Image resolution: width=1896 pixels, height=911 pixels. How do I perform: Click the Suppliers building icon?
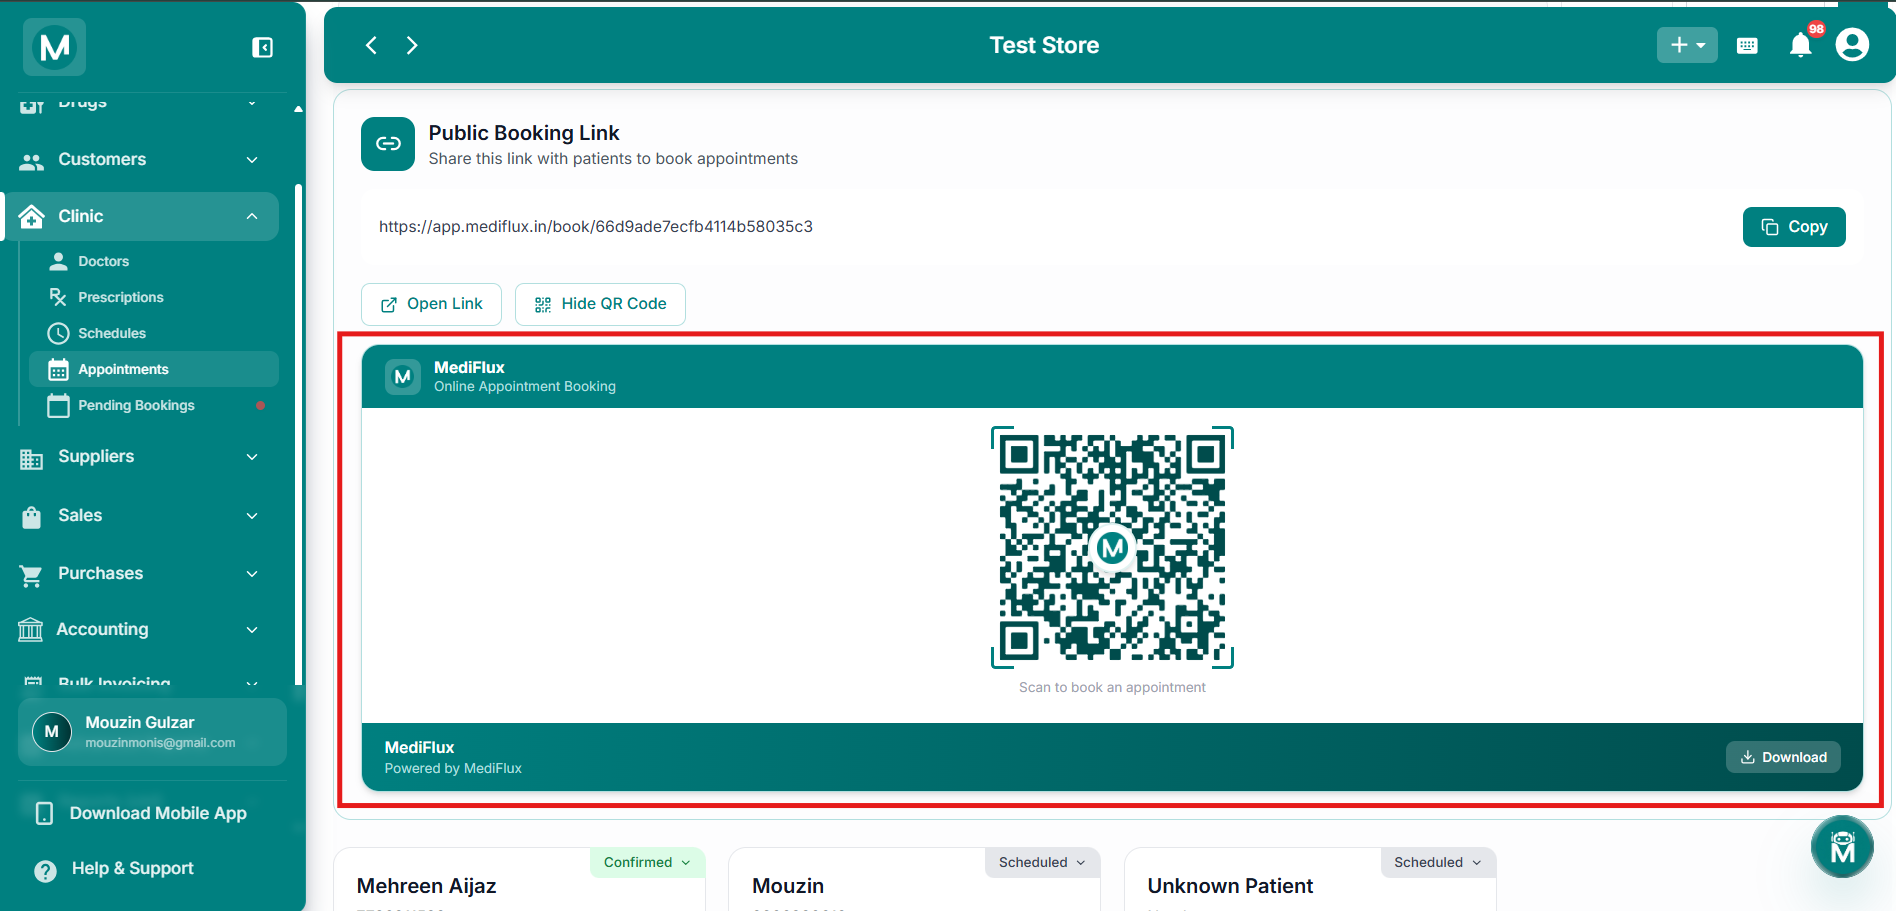pos(32,458)
